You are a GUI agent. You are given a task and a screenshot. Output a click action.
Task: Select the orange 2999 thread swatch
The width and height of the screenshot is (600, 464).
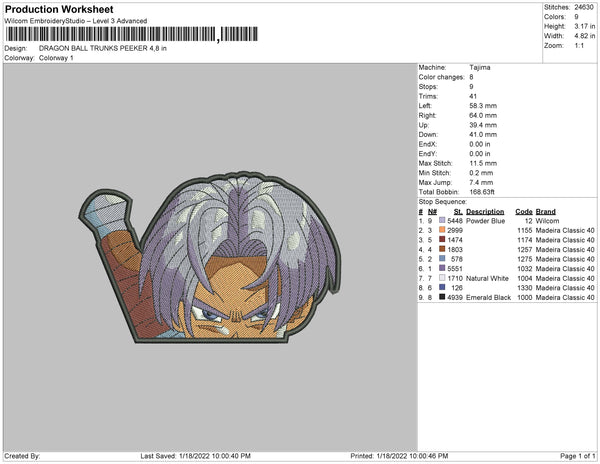(x=442, y=230)
